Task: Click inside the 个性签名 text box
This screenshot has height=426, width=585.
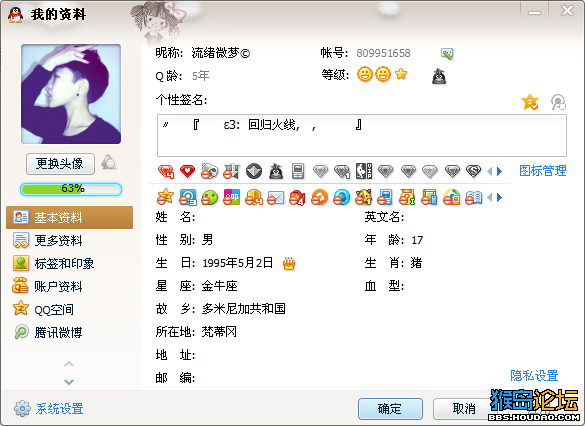Action: tap(362, 135)
